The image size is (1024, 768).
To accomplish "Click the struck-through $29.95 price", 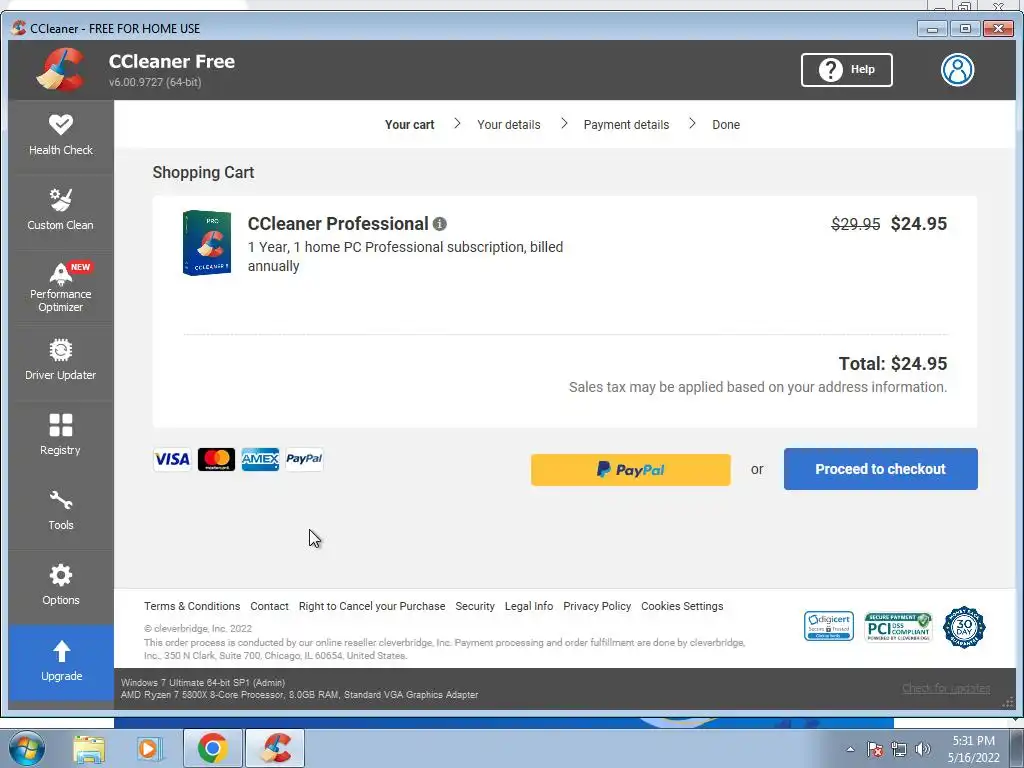I will 856,224.
